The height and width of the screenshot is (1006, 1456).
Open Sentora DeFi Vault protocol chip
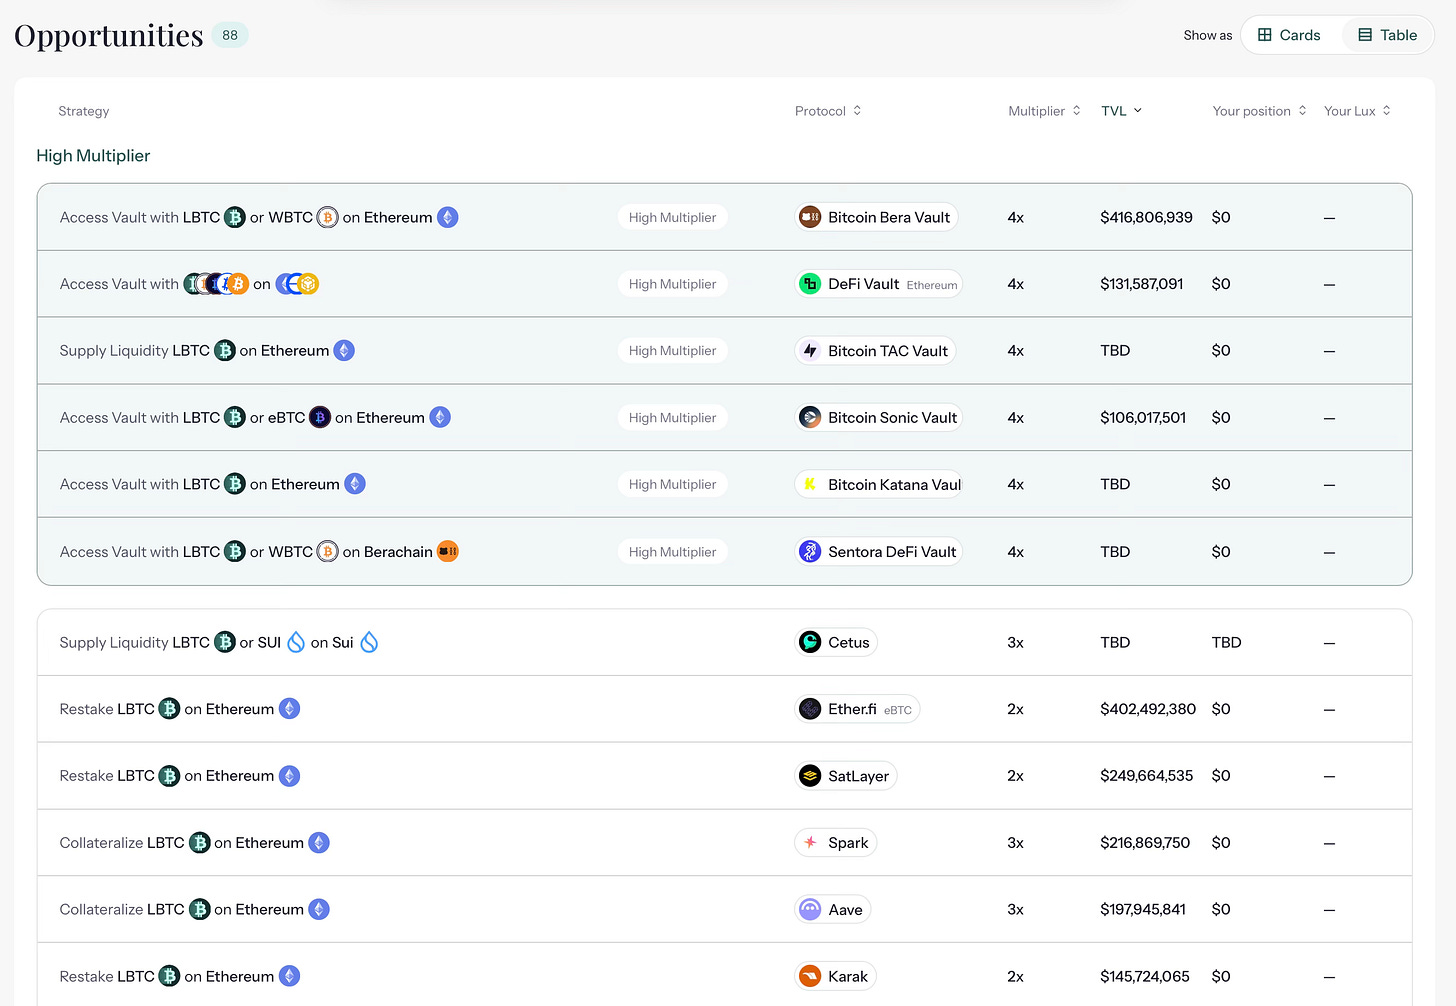click(x=879, y=551)
